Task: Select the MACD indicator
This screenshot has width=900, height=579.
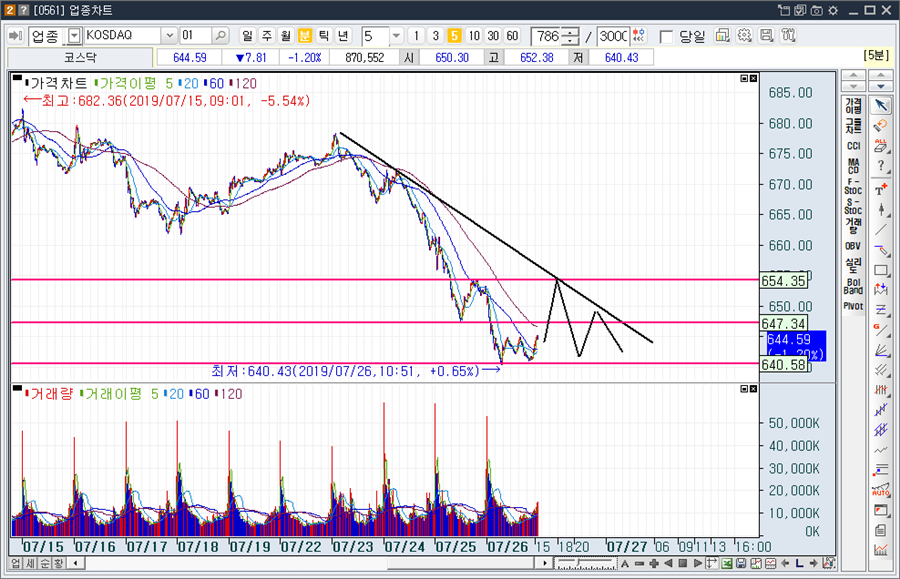Action: tap(854, 166)
